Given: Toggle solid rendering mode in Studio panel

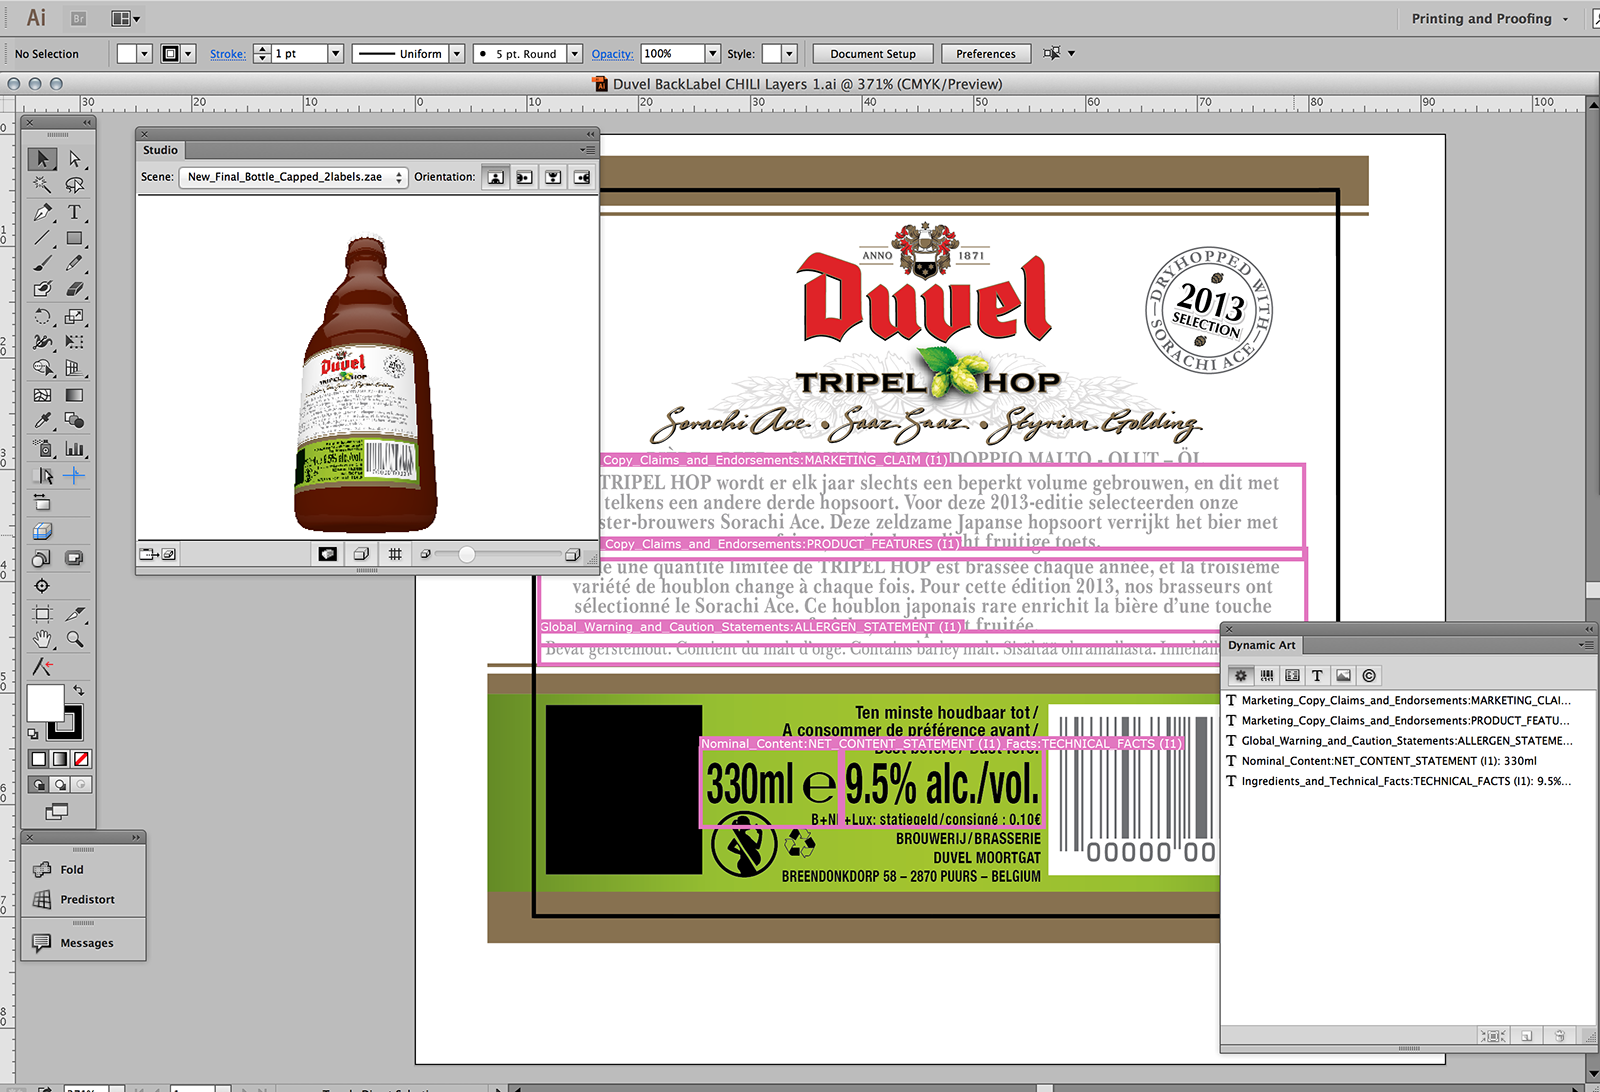Looking at the screenshot, I should (327, 554).
